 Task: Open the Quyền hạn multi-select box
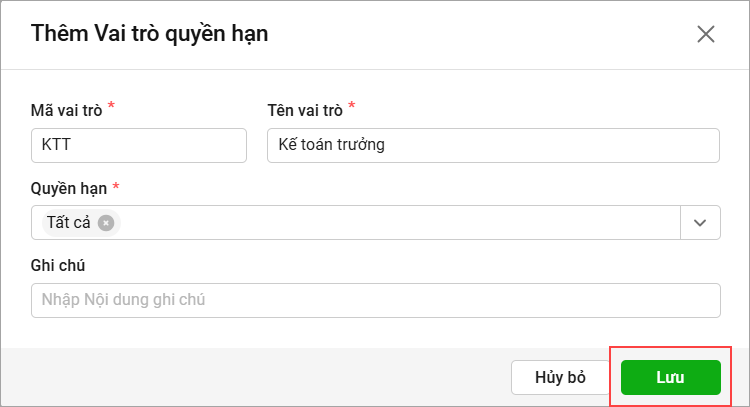coord(355,223)
